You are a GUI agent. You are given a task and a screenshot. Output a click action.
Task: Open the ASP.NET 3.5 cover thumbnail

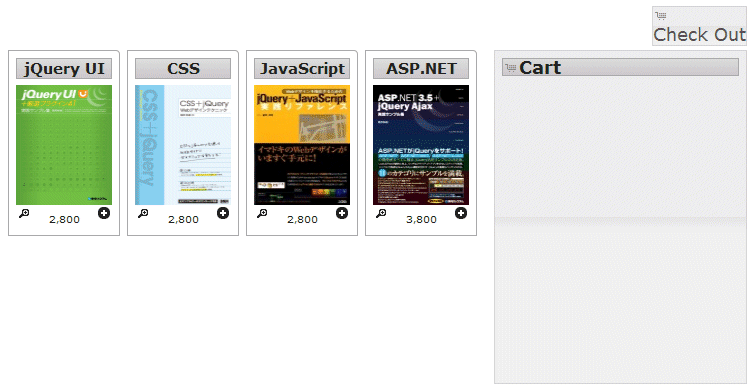click(421, 145)
